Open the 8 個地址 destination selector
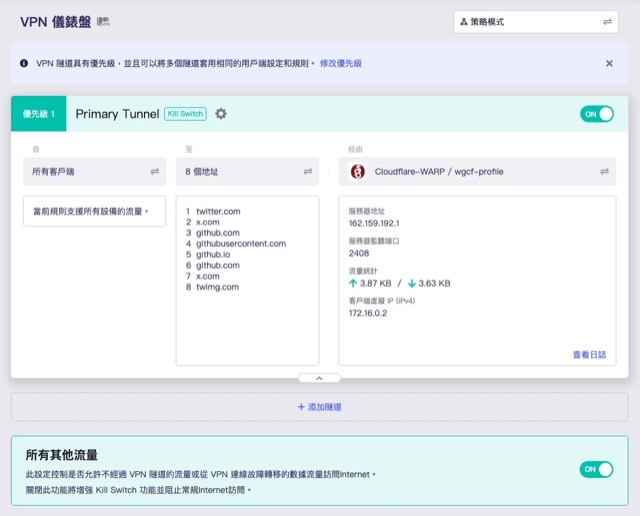This screenshot has width=640, height=516. 247,171
